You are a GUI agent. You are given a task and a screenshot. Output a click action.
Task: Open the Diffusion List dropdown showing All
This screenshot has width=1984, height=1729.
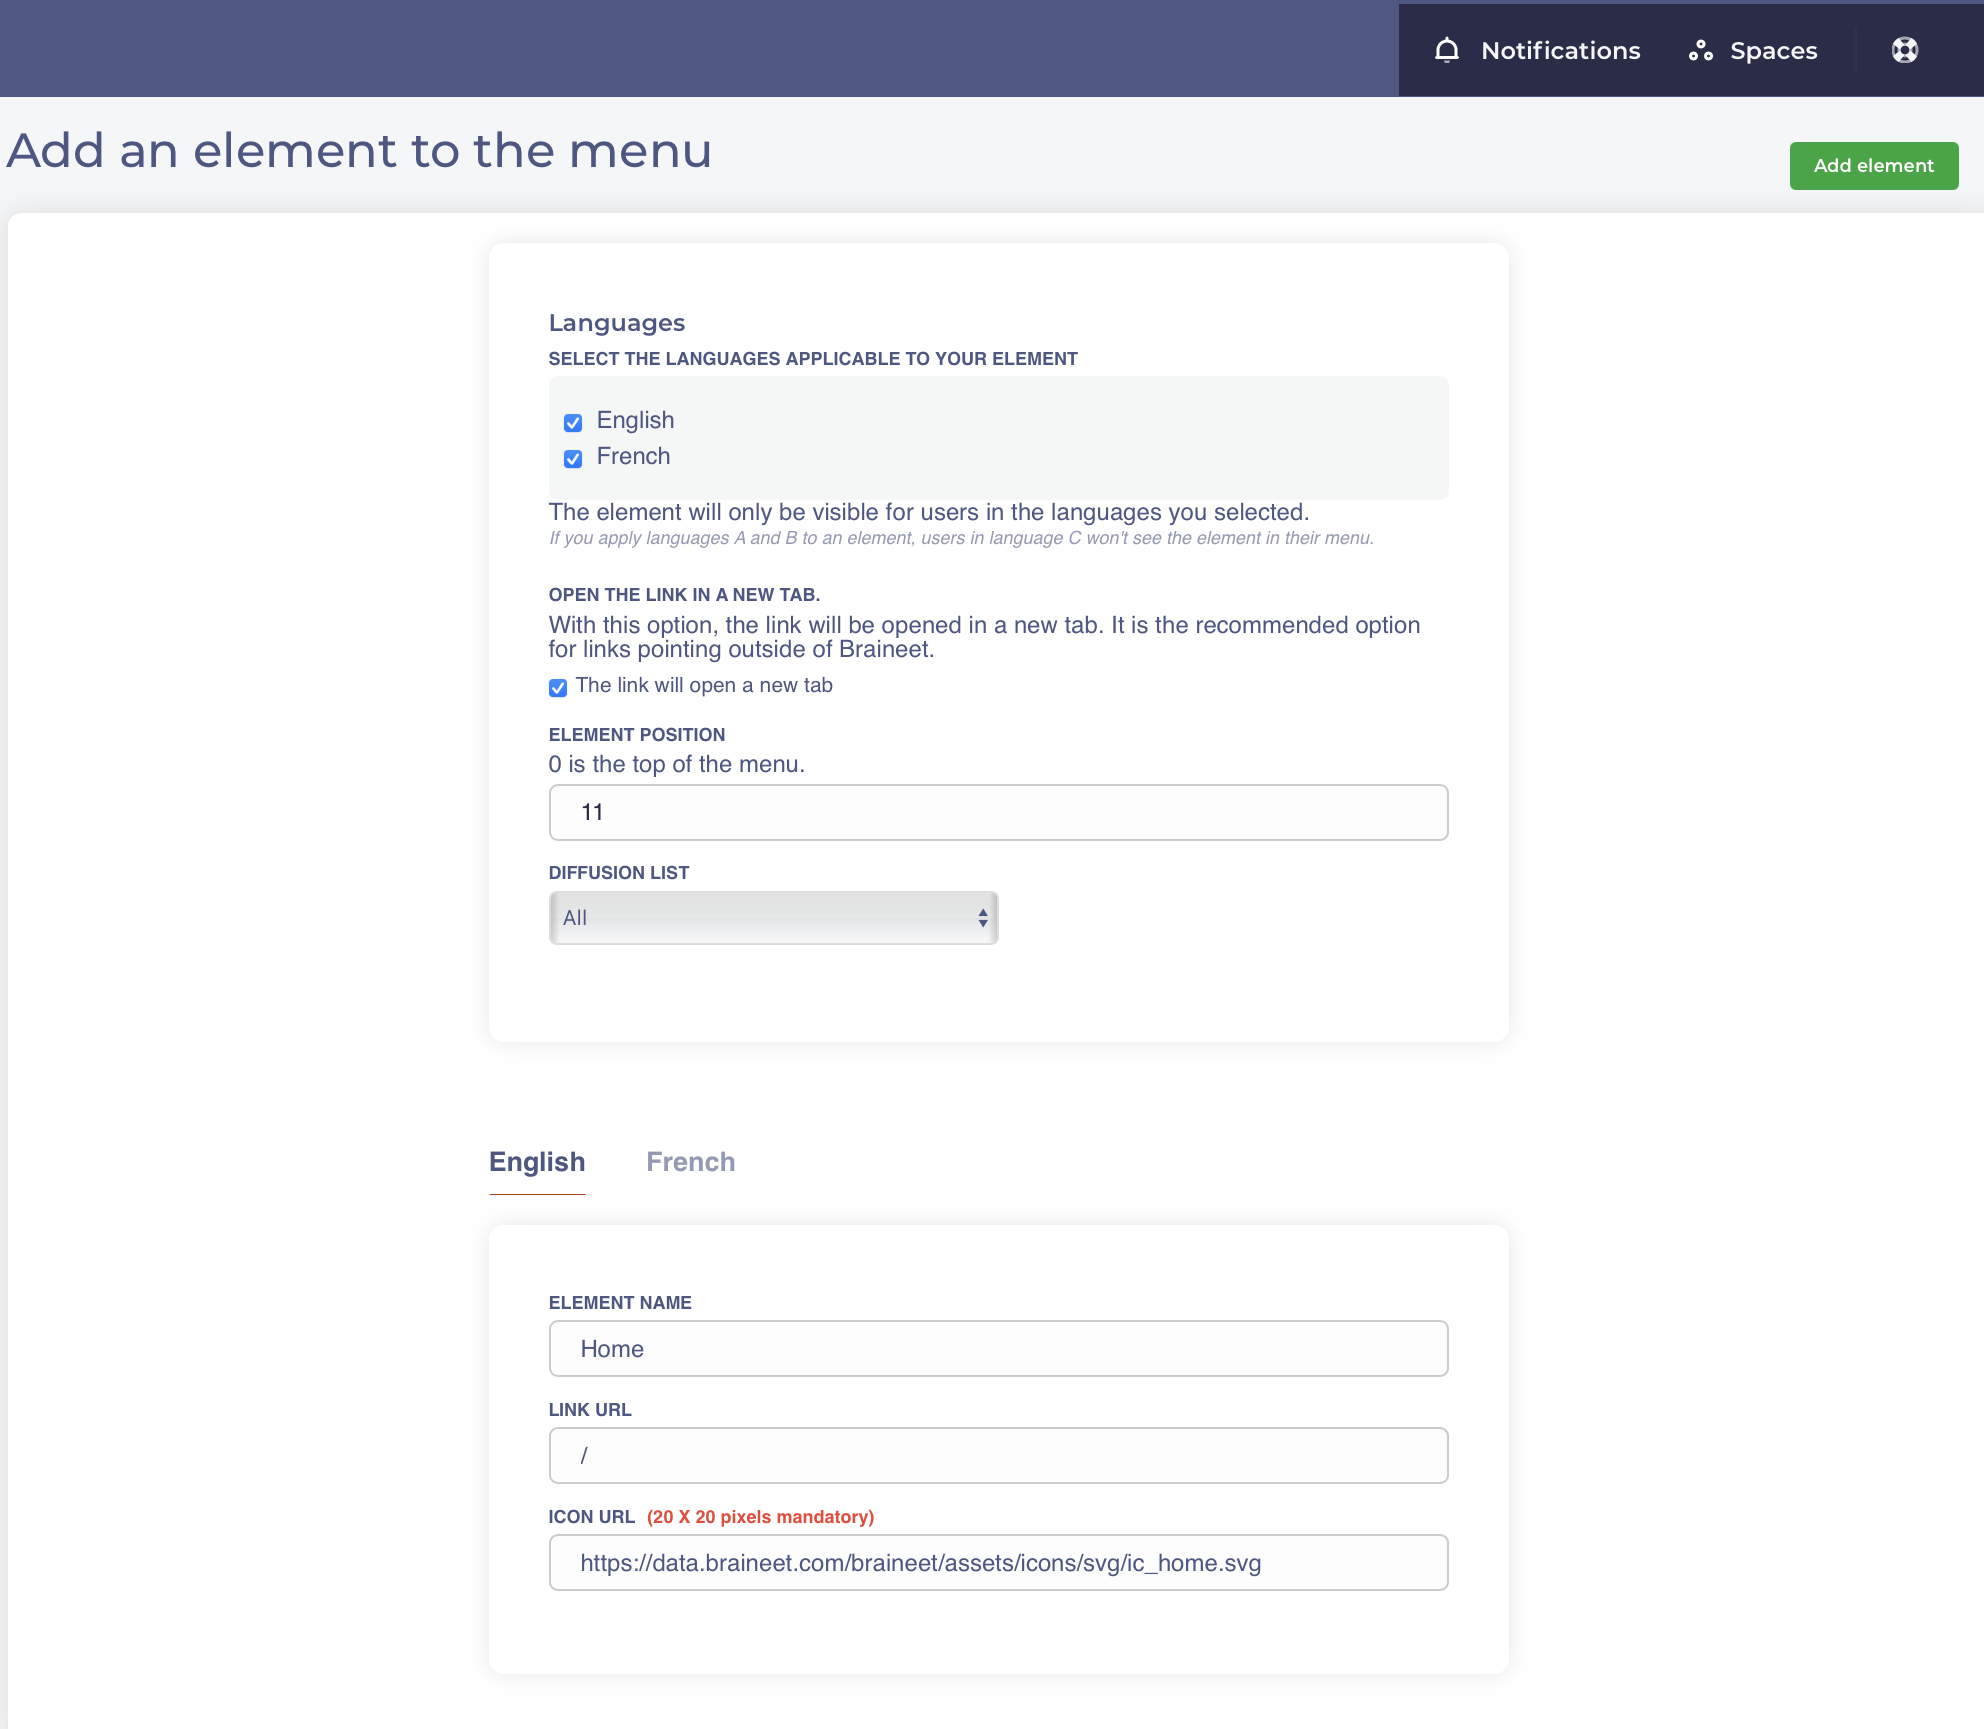click(x=772, y=918)
